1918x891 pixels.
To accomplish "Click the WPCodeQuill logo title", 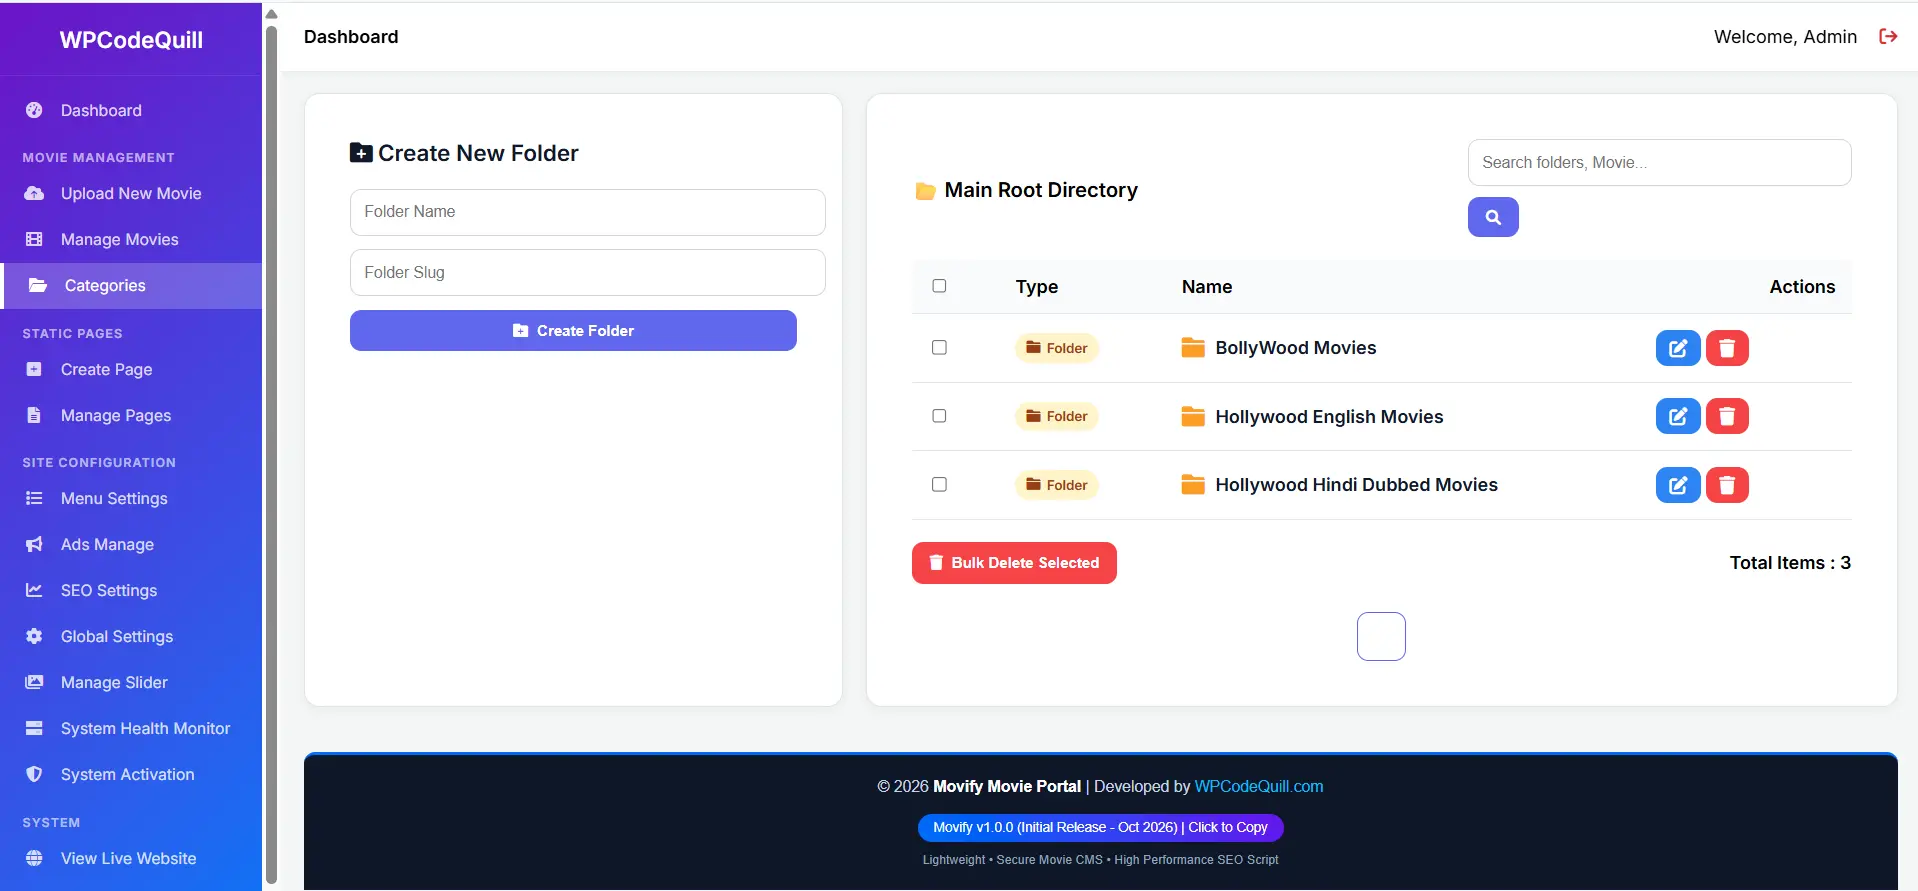I will pyautogui.click(x=131, y=40).
